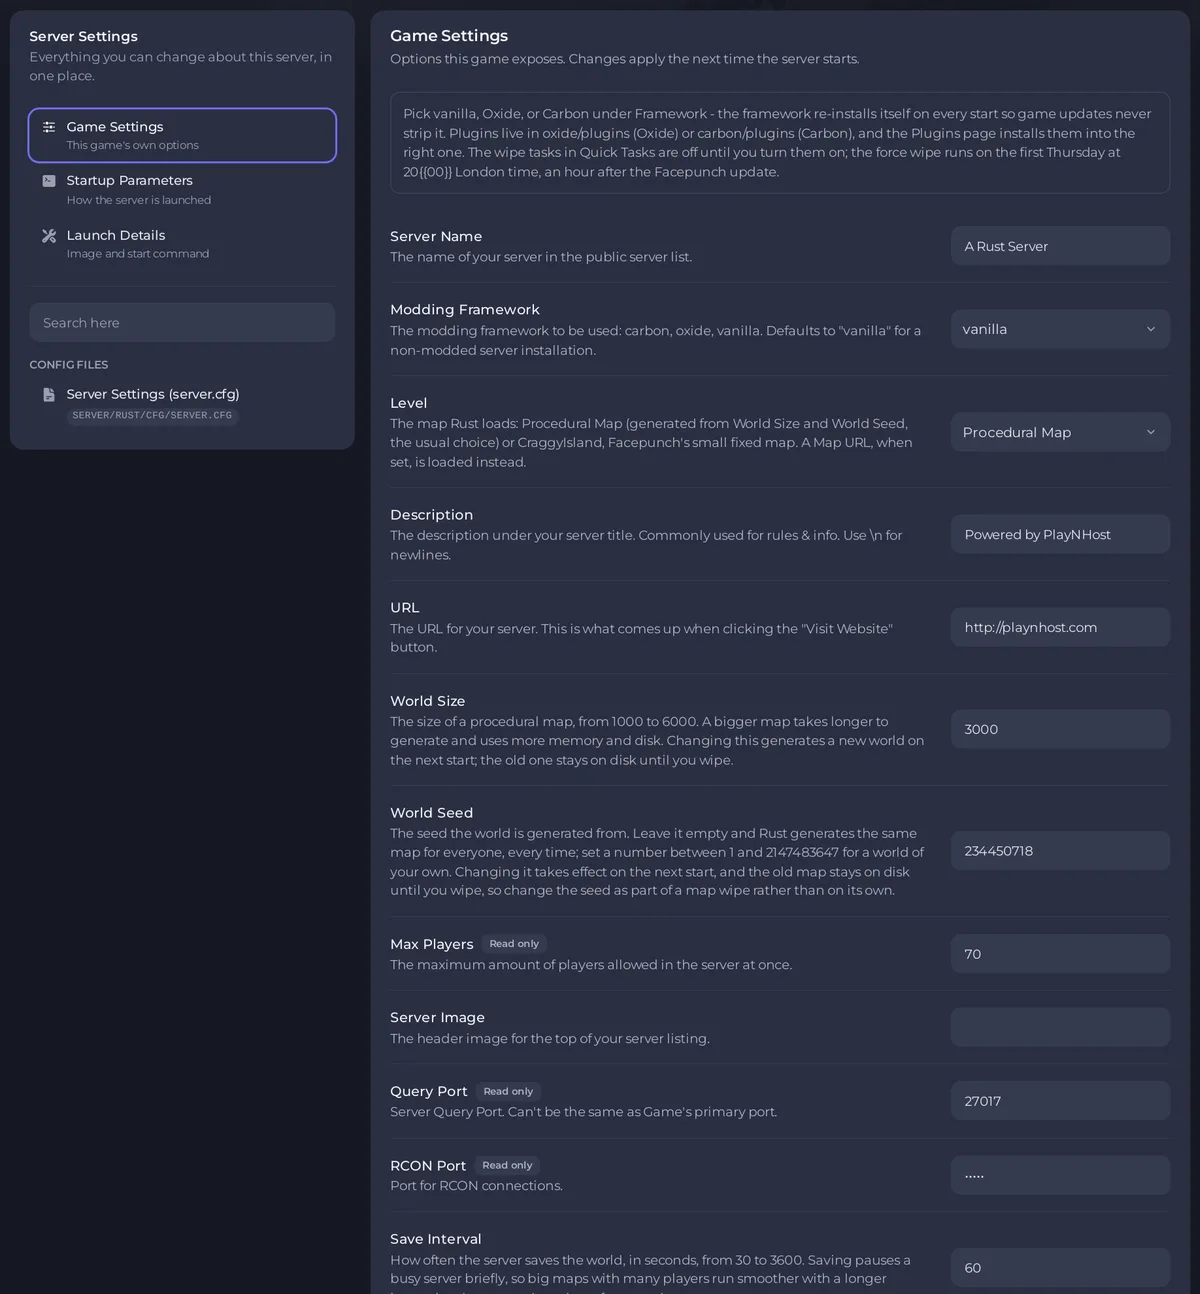The image size is (1200, 1294).
Task: Click the Search here field
Action: (182, 323)
